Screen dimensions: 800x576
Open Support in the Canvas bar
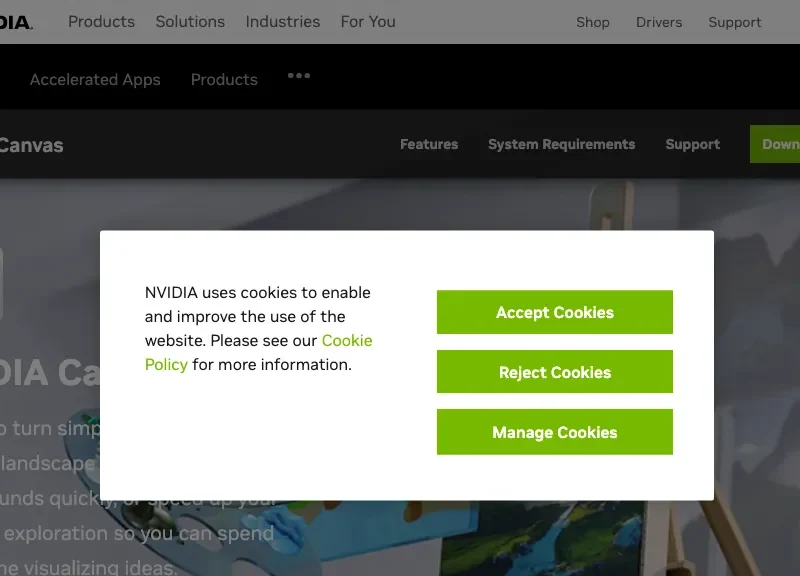pos(692,144)
